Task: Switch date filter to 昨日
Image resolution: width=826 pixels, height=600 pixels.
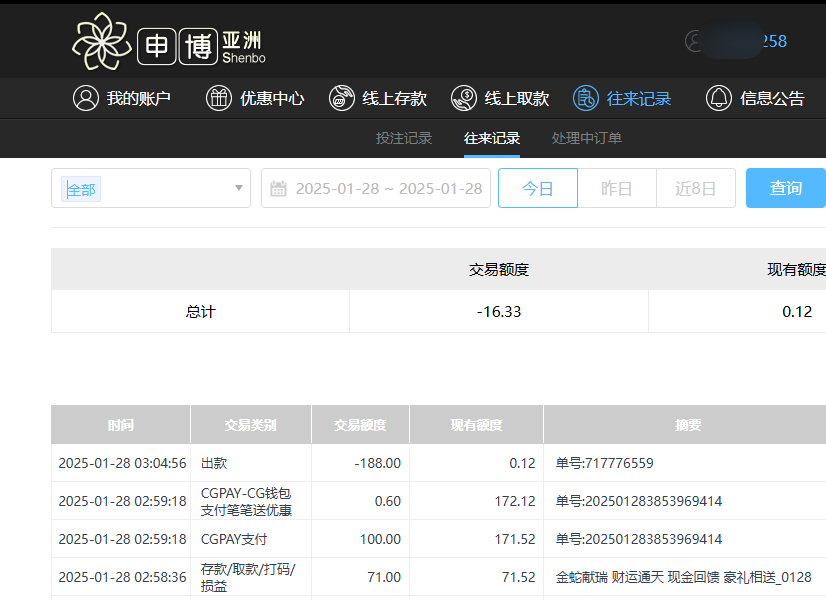Action: (x=617, y=188)
